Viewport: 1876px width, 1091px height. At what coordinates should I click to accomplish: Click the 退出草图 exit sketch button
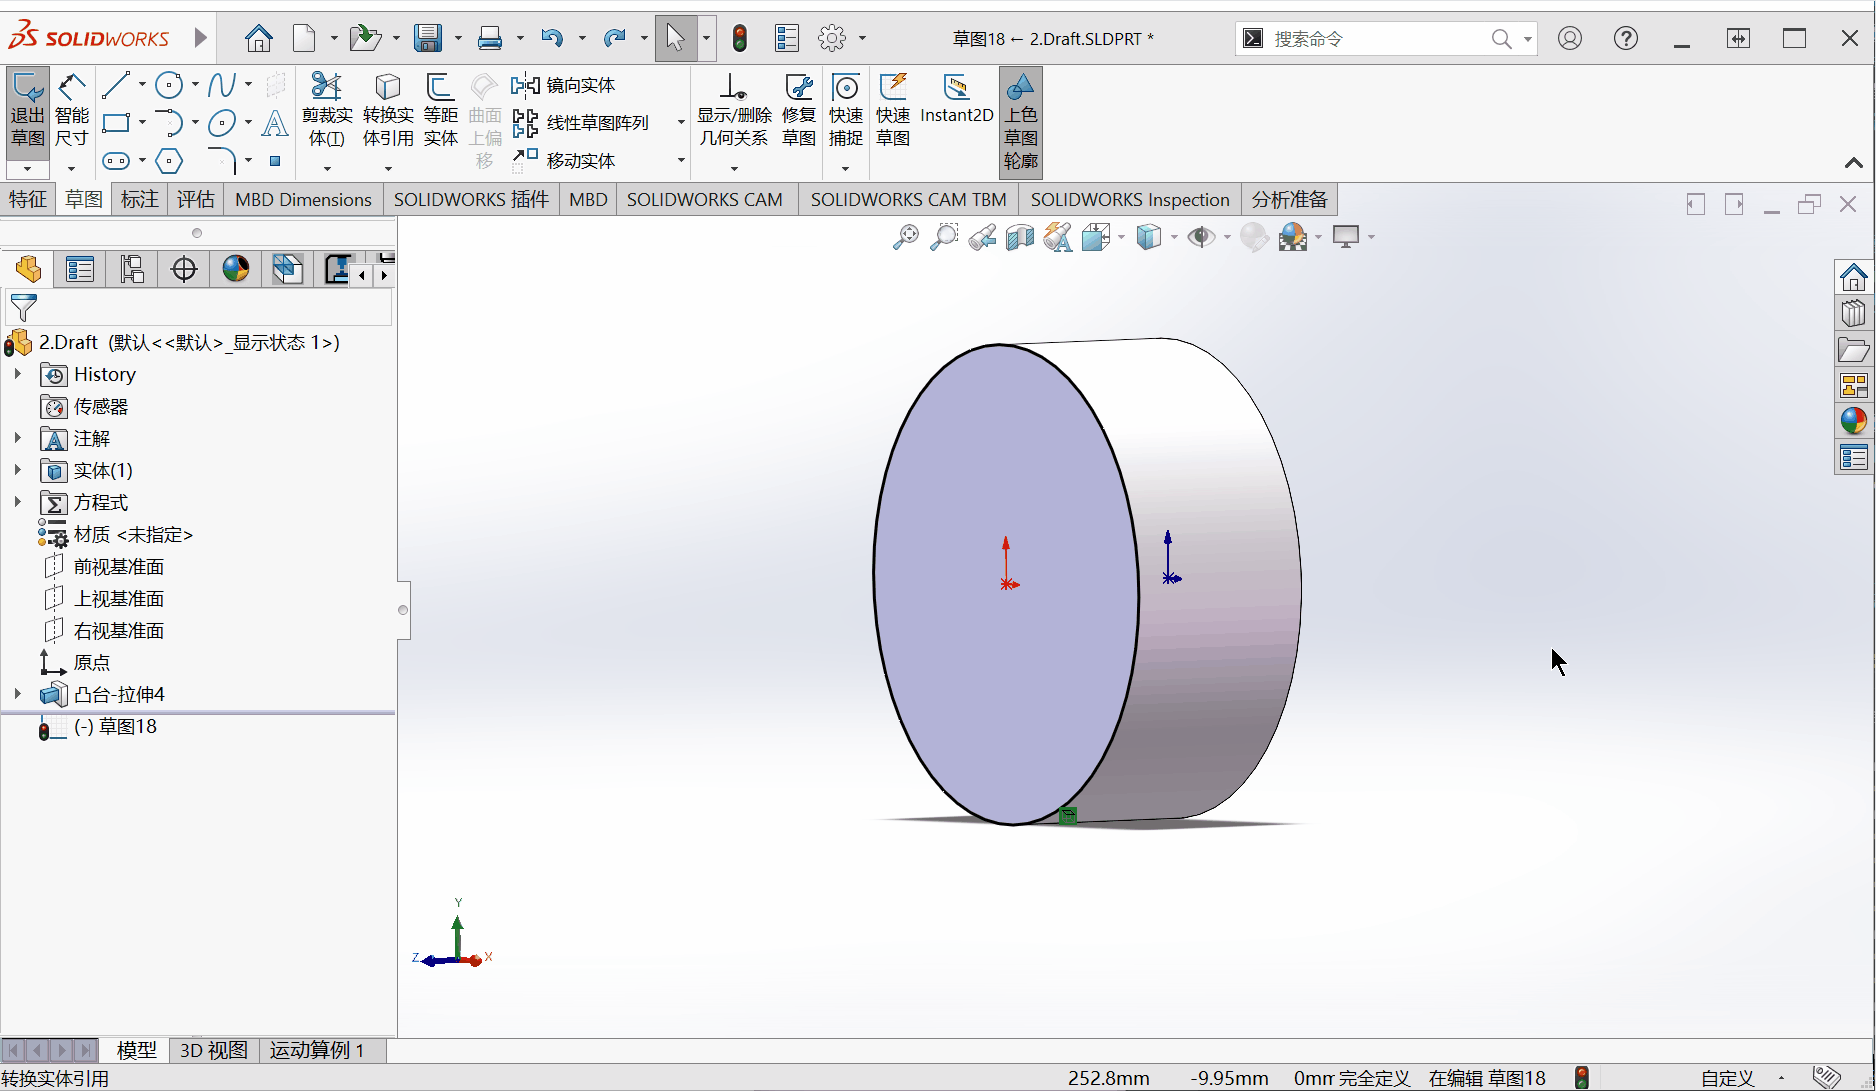tap(28, 112)
